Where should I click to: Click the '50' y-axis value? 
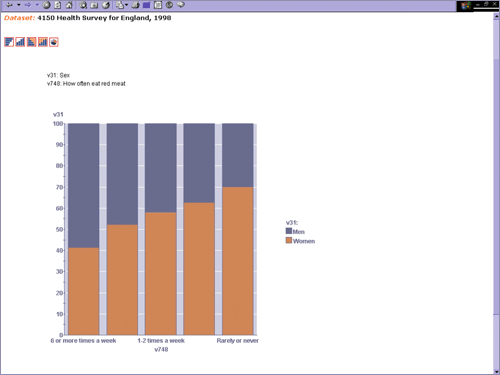(59, 230)
